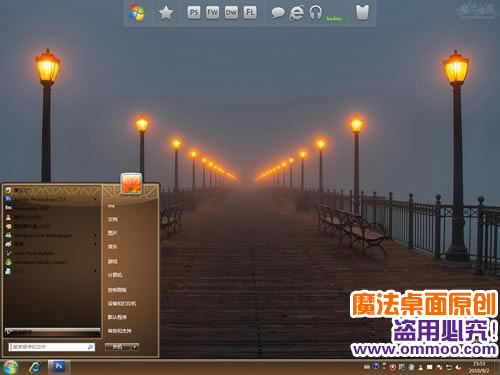Switch to Photoshop on the taskbar

59,367
